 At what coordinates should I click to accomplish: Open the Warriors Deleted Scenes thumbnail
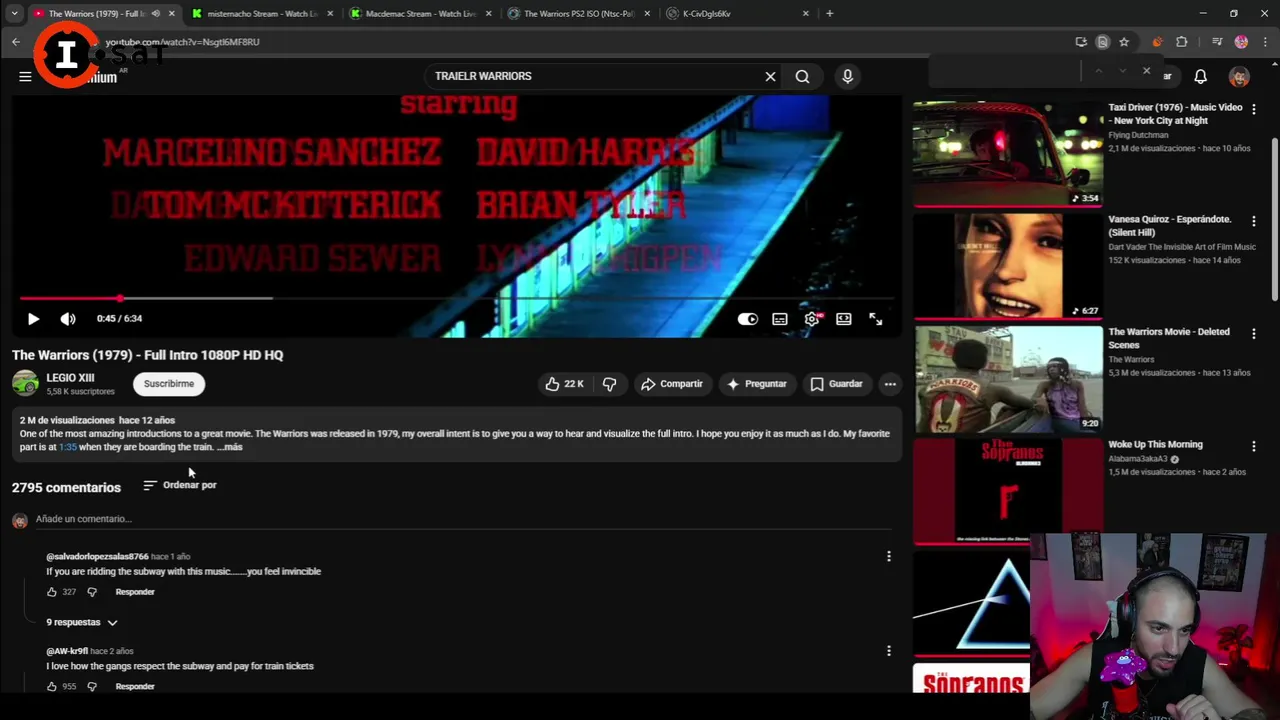click(x=1008, y=378)
